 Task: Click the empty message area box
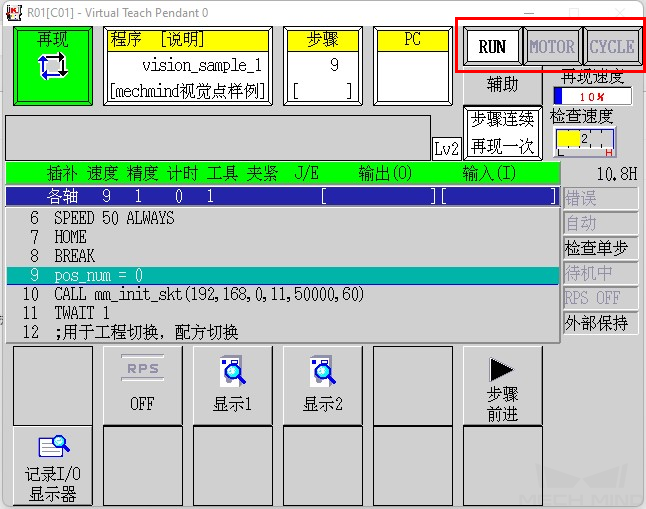coord(218,138)
